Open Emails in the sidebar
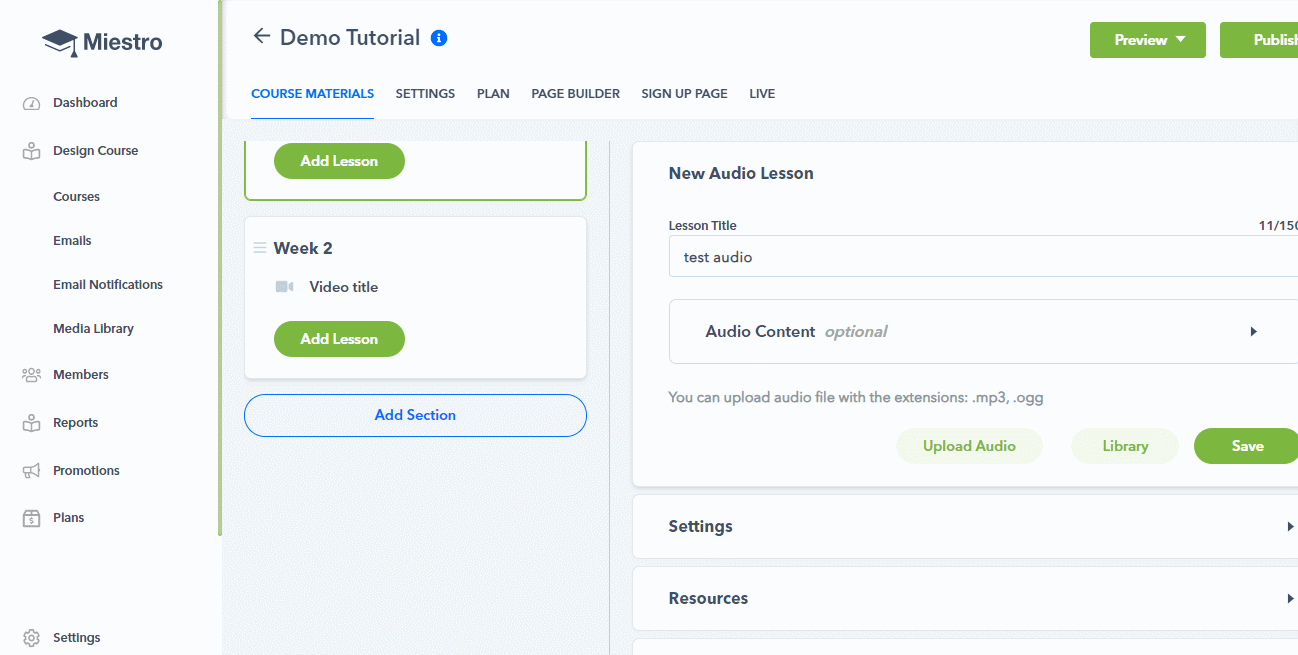 [x=72, y=241]
